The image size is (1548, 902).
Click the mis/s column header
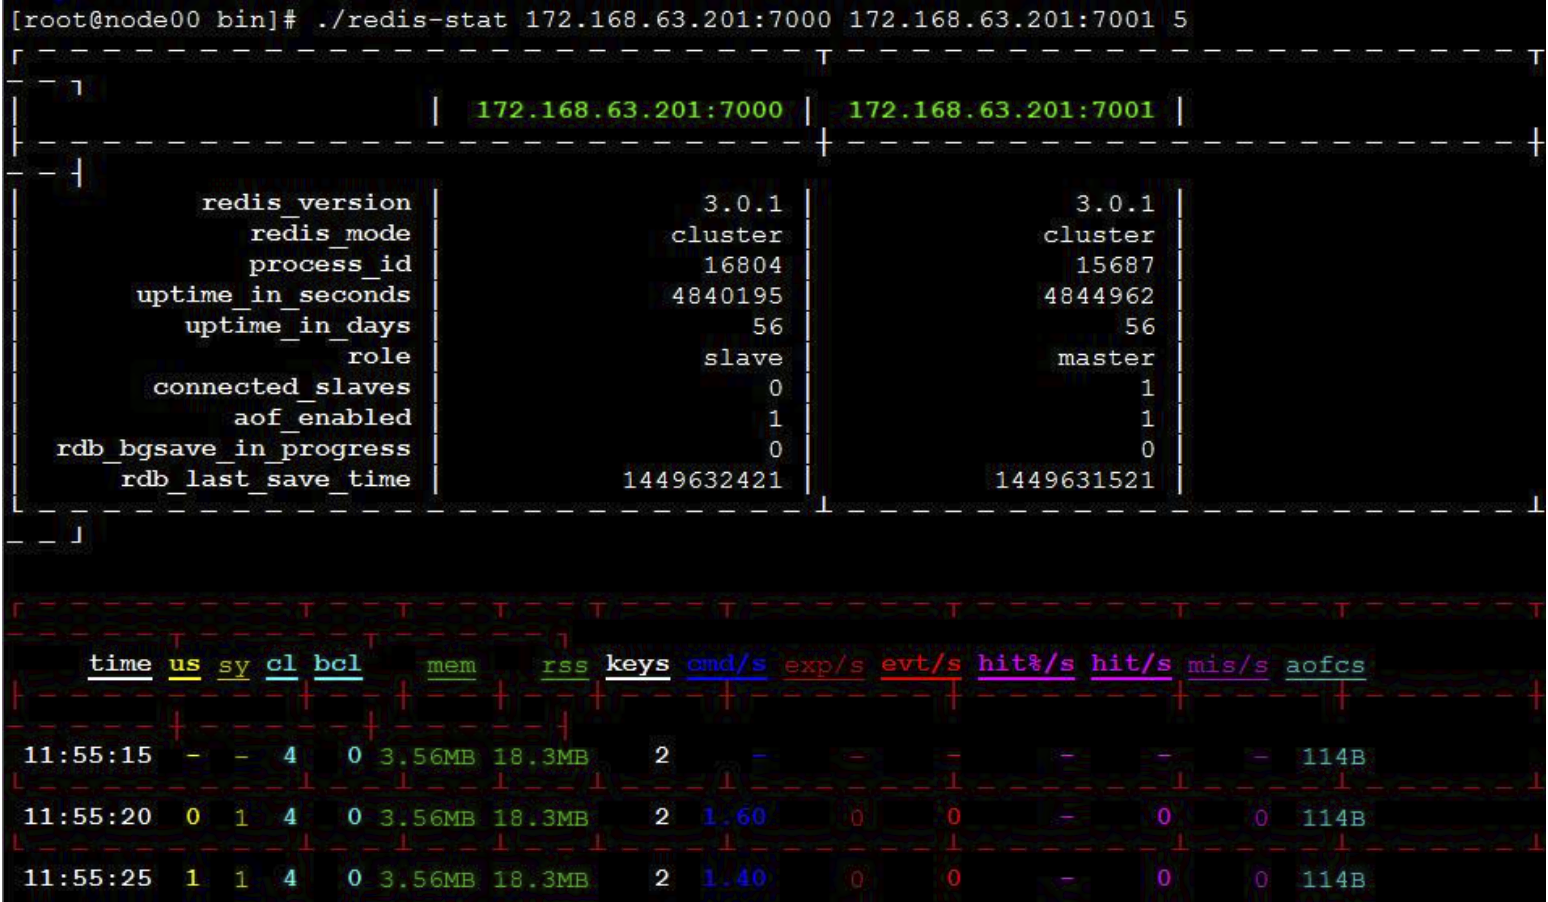(x=1228, y=665)
